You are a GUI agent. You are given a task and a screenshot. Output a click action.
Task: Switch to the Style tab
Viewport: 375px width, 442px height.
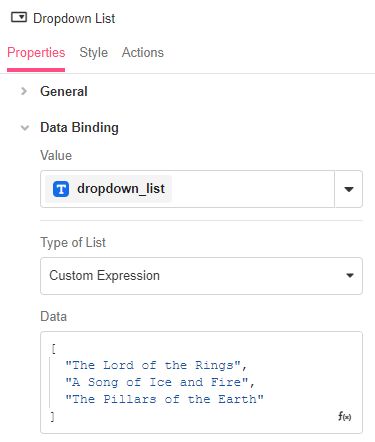click(x=94, y=53)
